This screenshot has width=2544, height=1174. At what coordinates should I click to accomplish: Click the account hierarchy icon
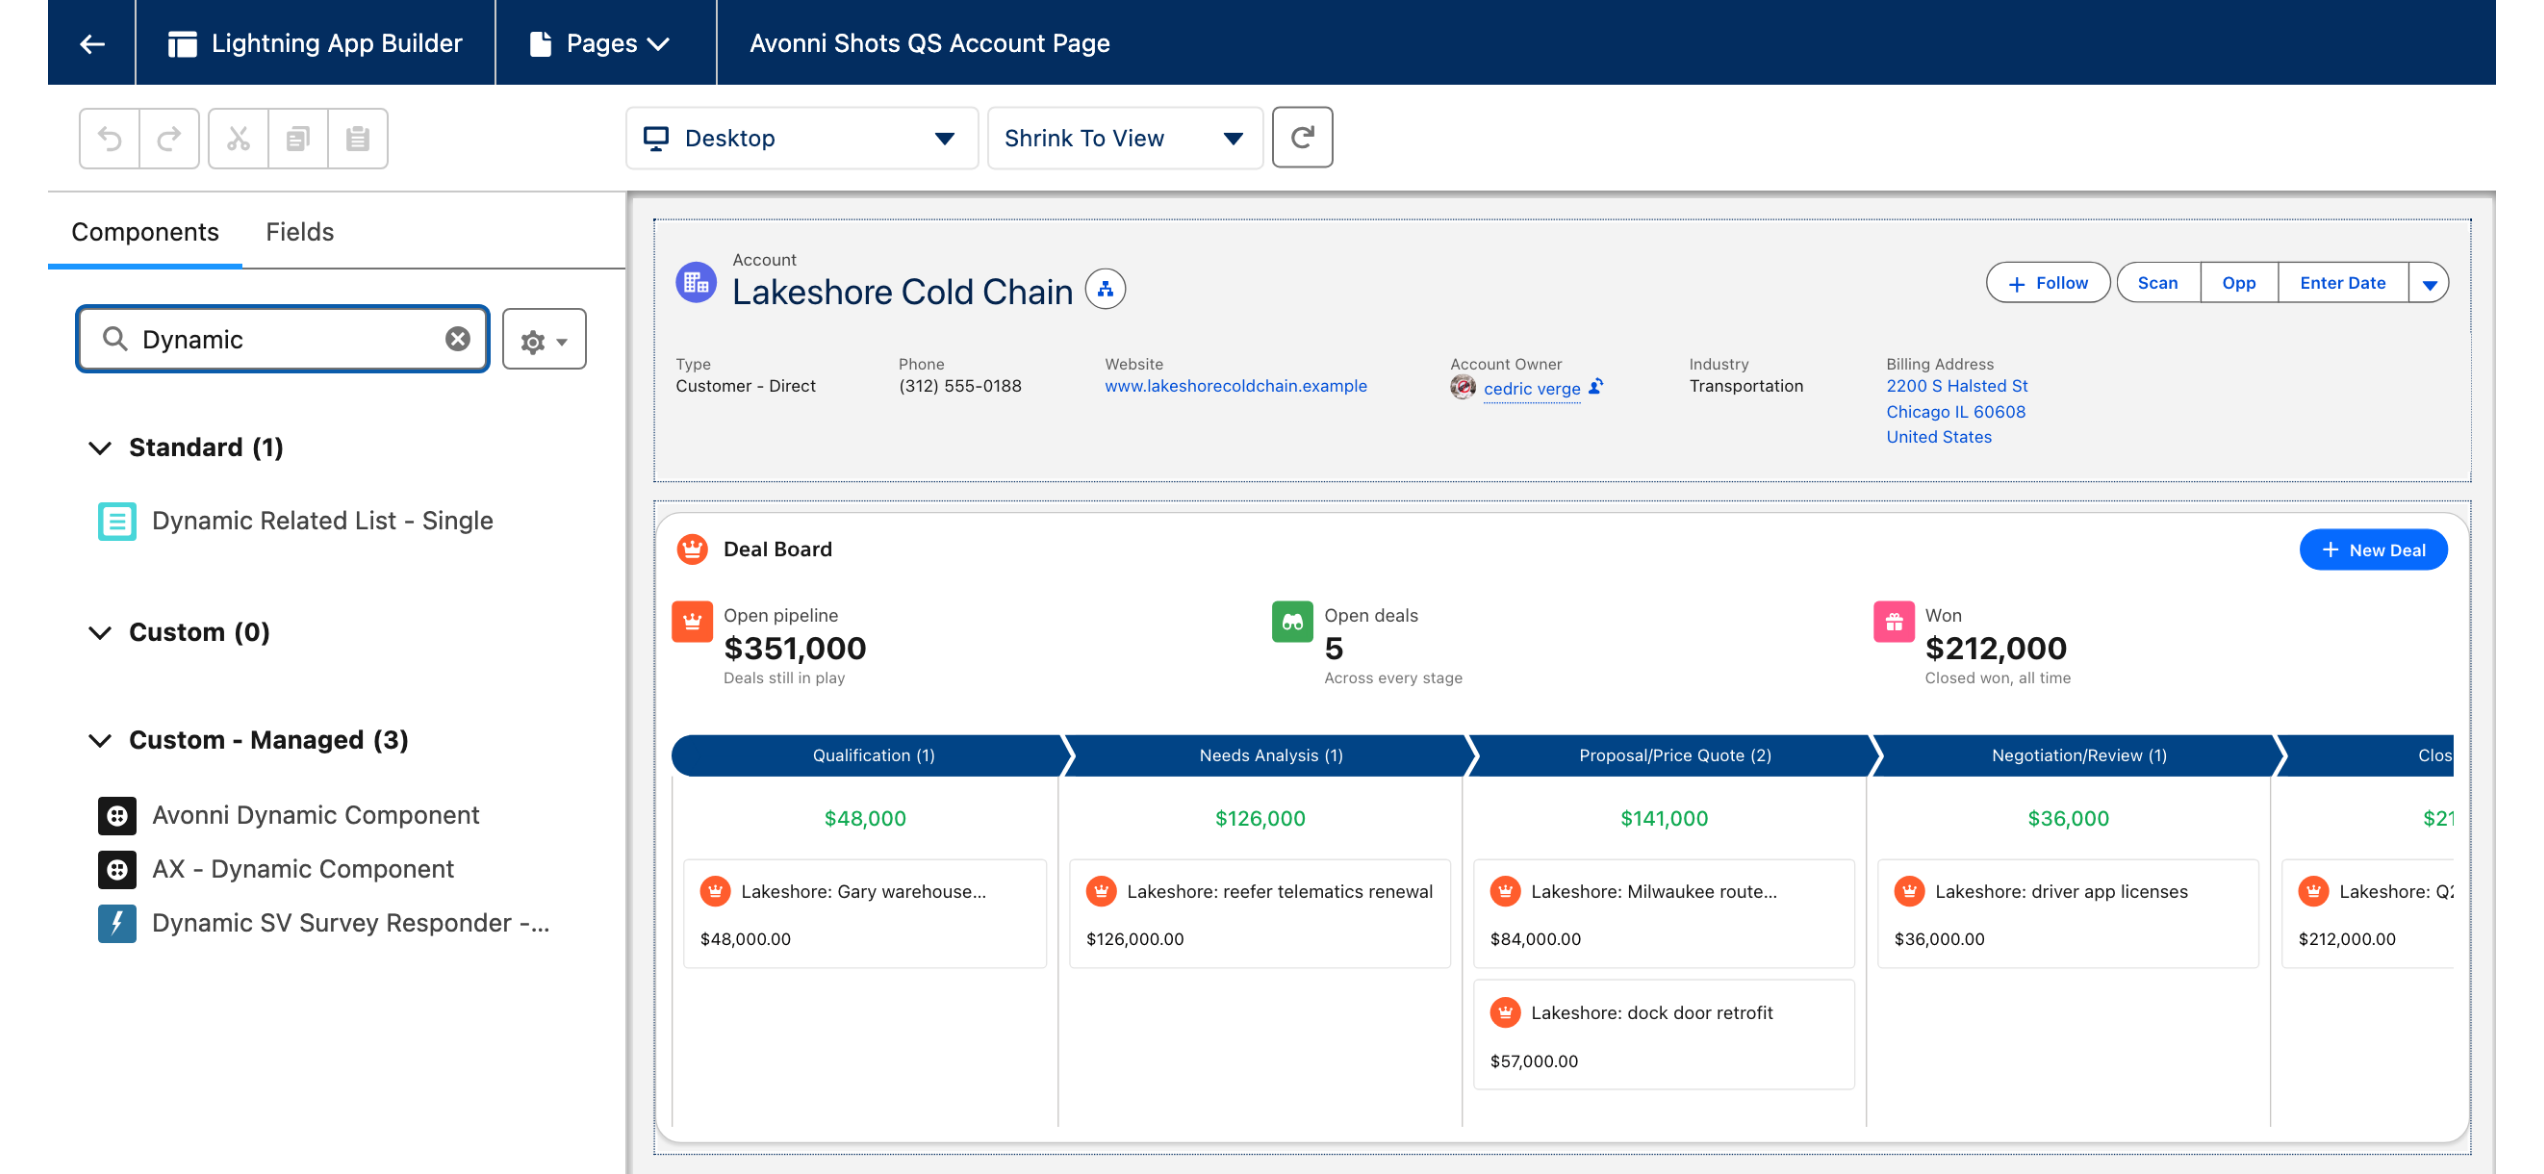click(x=1105, y=290)
